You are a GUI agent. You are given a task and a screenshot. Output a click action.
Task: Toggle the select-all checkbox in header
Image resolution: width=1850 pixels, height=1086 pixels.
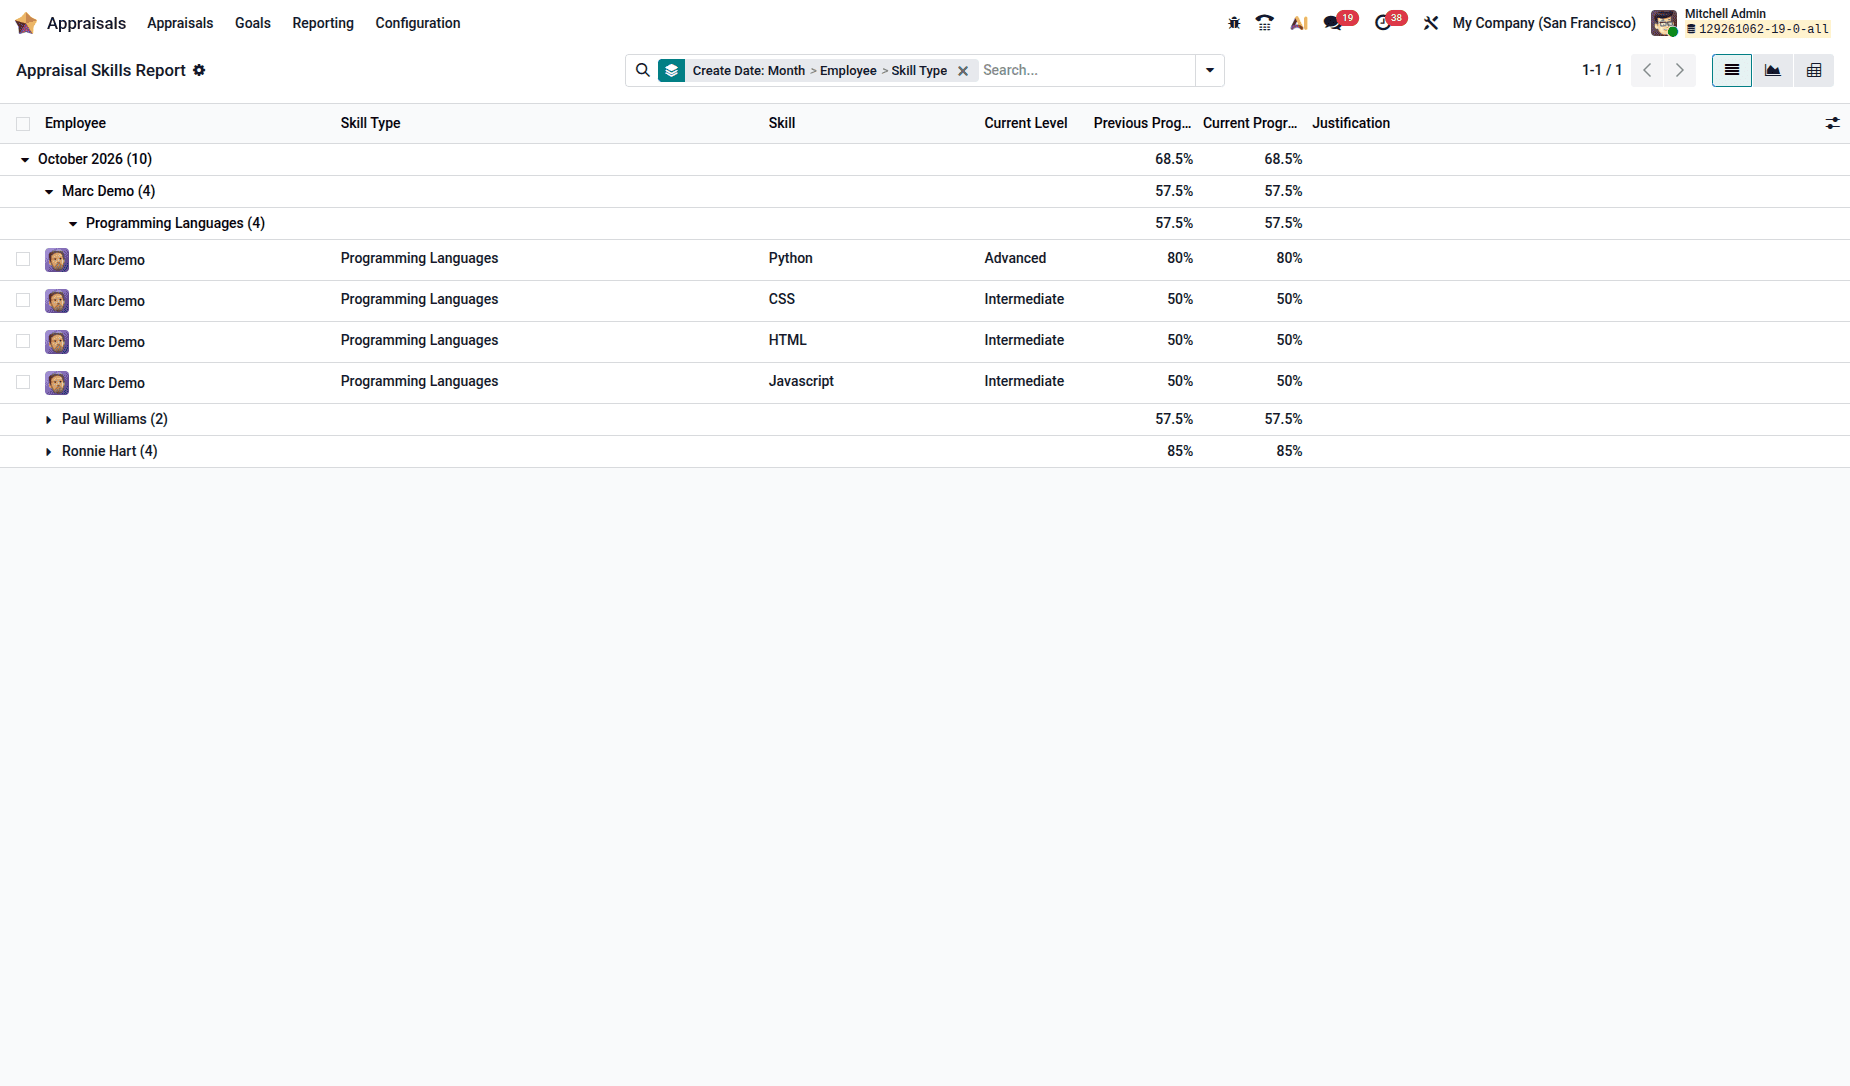pos(23,124)
